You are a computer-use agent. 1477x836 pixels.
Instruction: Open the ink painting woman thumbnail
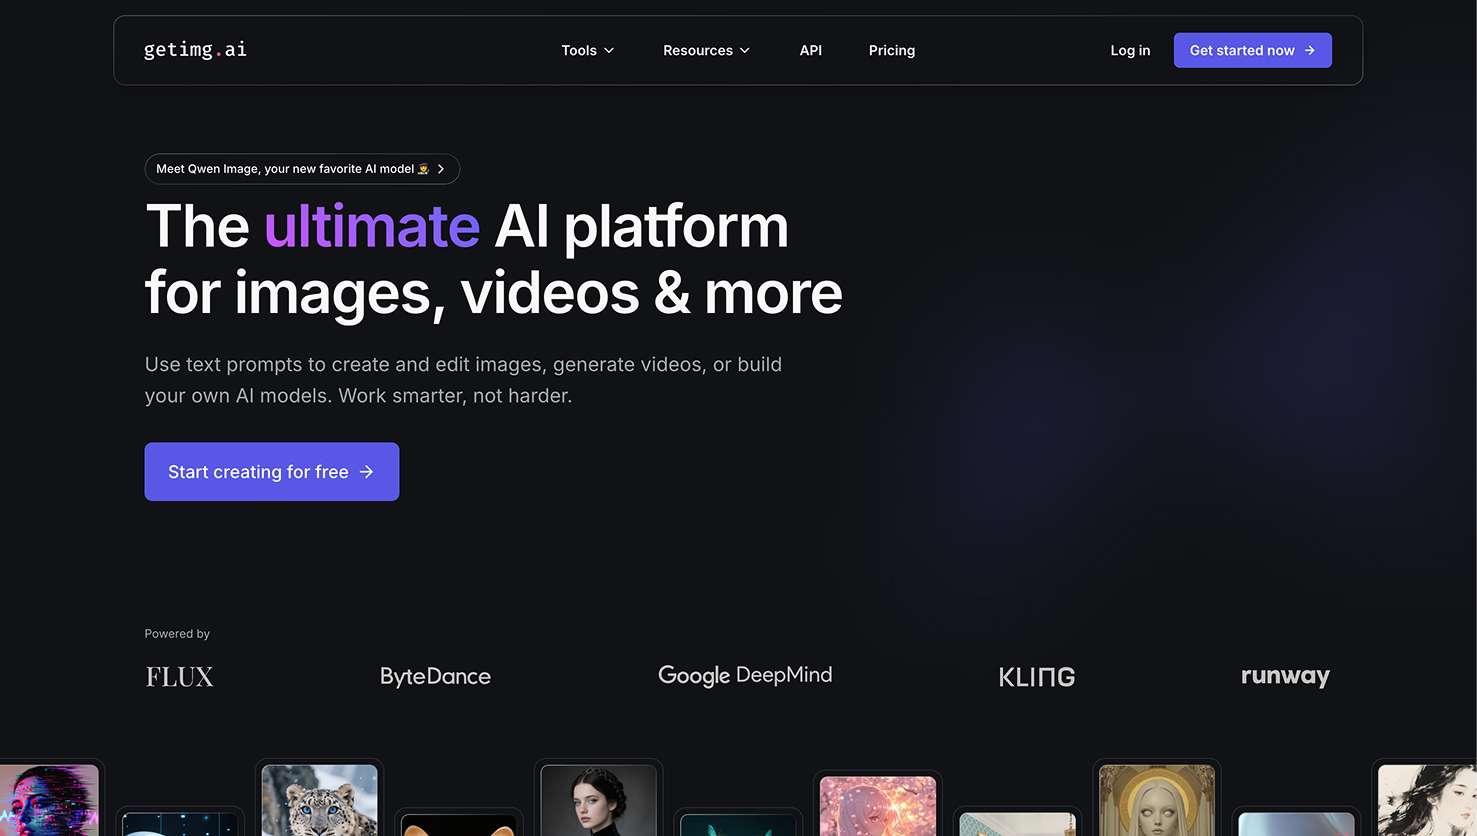coord(1427,800)
